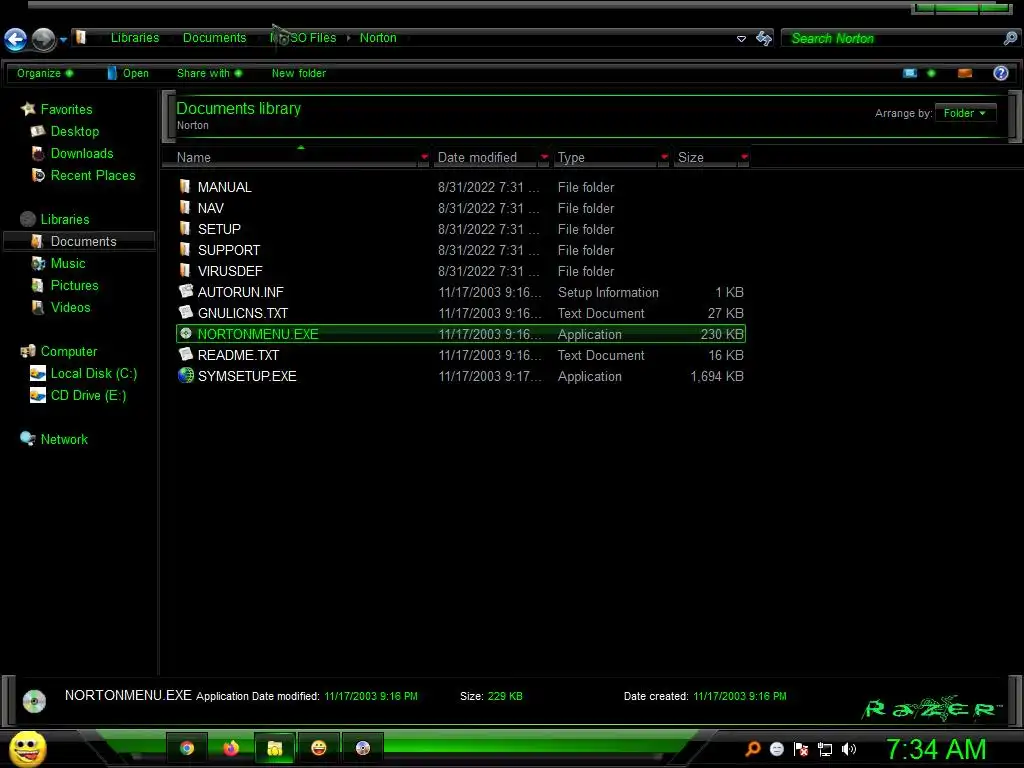
Task: Click the Explorer folder taskbar button
Action: pos(274,748)
